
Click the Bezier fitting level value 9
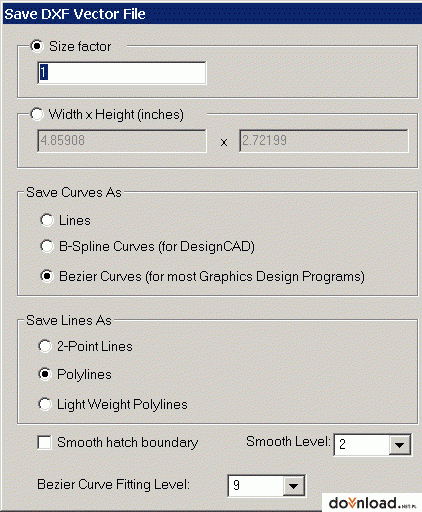pos(256,486)
